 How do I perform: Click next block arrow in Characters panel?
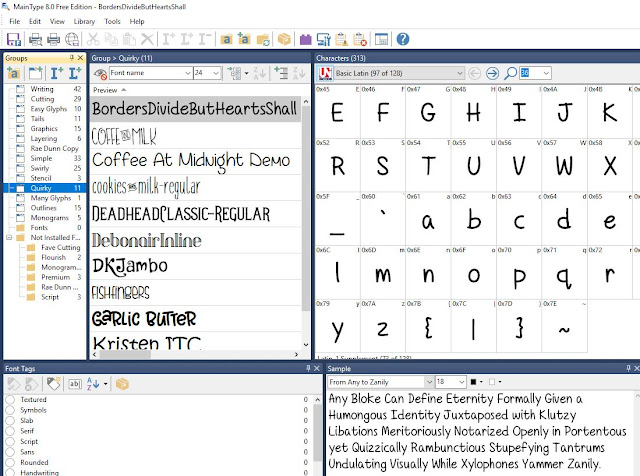click(x=492, y=73)
